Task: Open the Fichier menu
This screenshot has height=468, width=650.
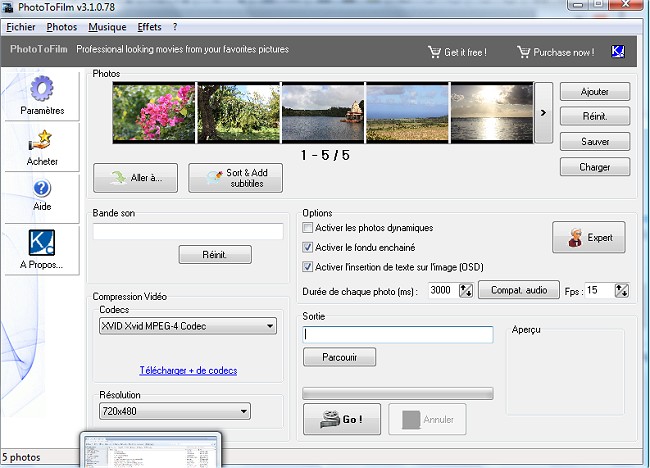Action: tap(21, 27)
